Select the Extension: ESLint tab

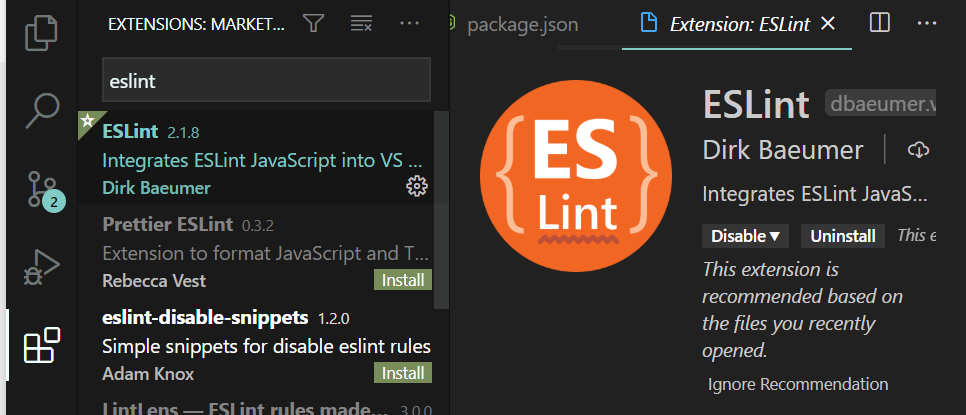coord(739,24)
